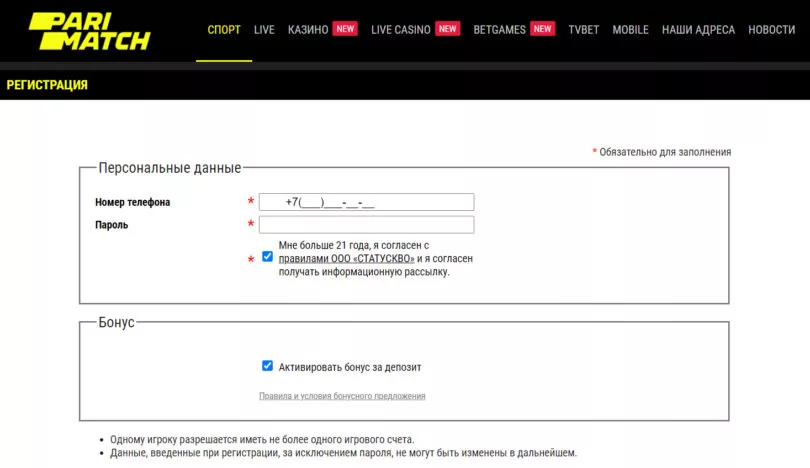Go to LIVE CASINO section
Screen dimensions: 810x468
click(x=400, y=30)
